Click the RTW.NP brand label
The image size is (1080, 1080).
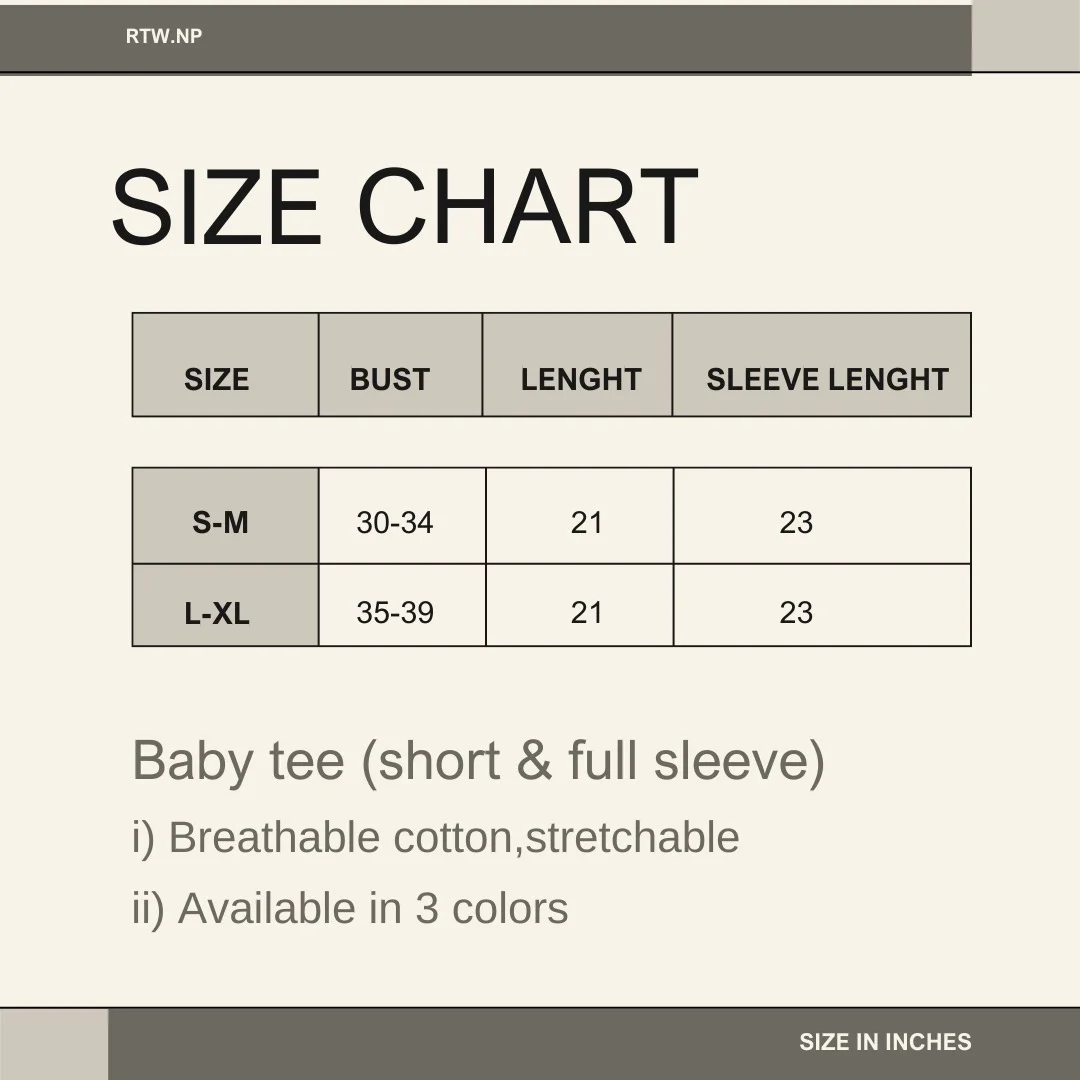pos(164,37)
